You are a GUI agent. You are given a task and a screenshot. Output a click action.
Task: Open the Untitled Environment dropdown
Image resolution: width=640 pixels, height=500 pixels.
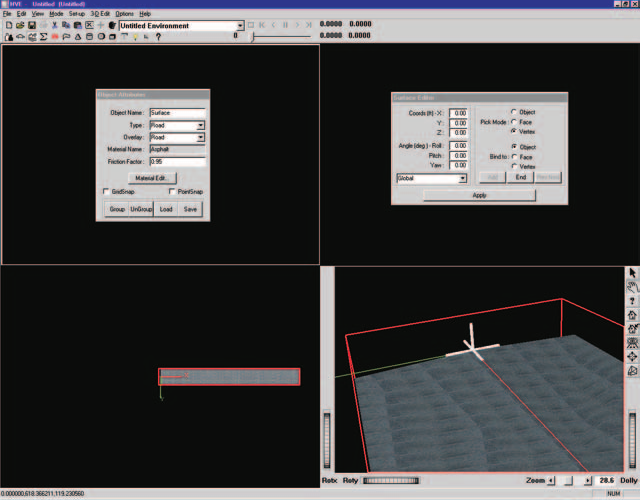(x=240, y=26)
